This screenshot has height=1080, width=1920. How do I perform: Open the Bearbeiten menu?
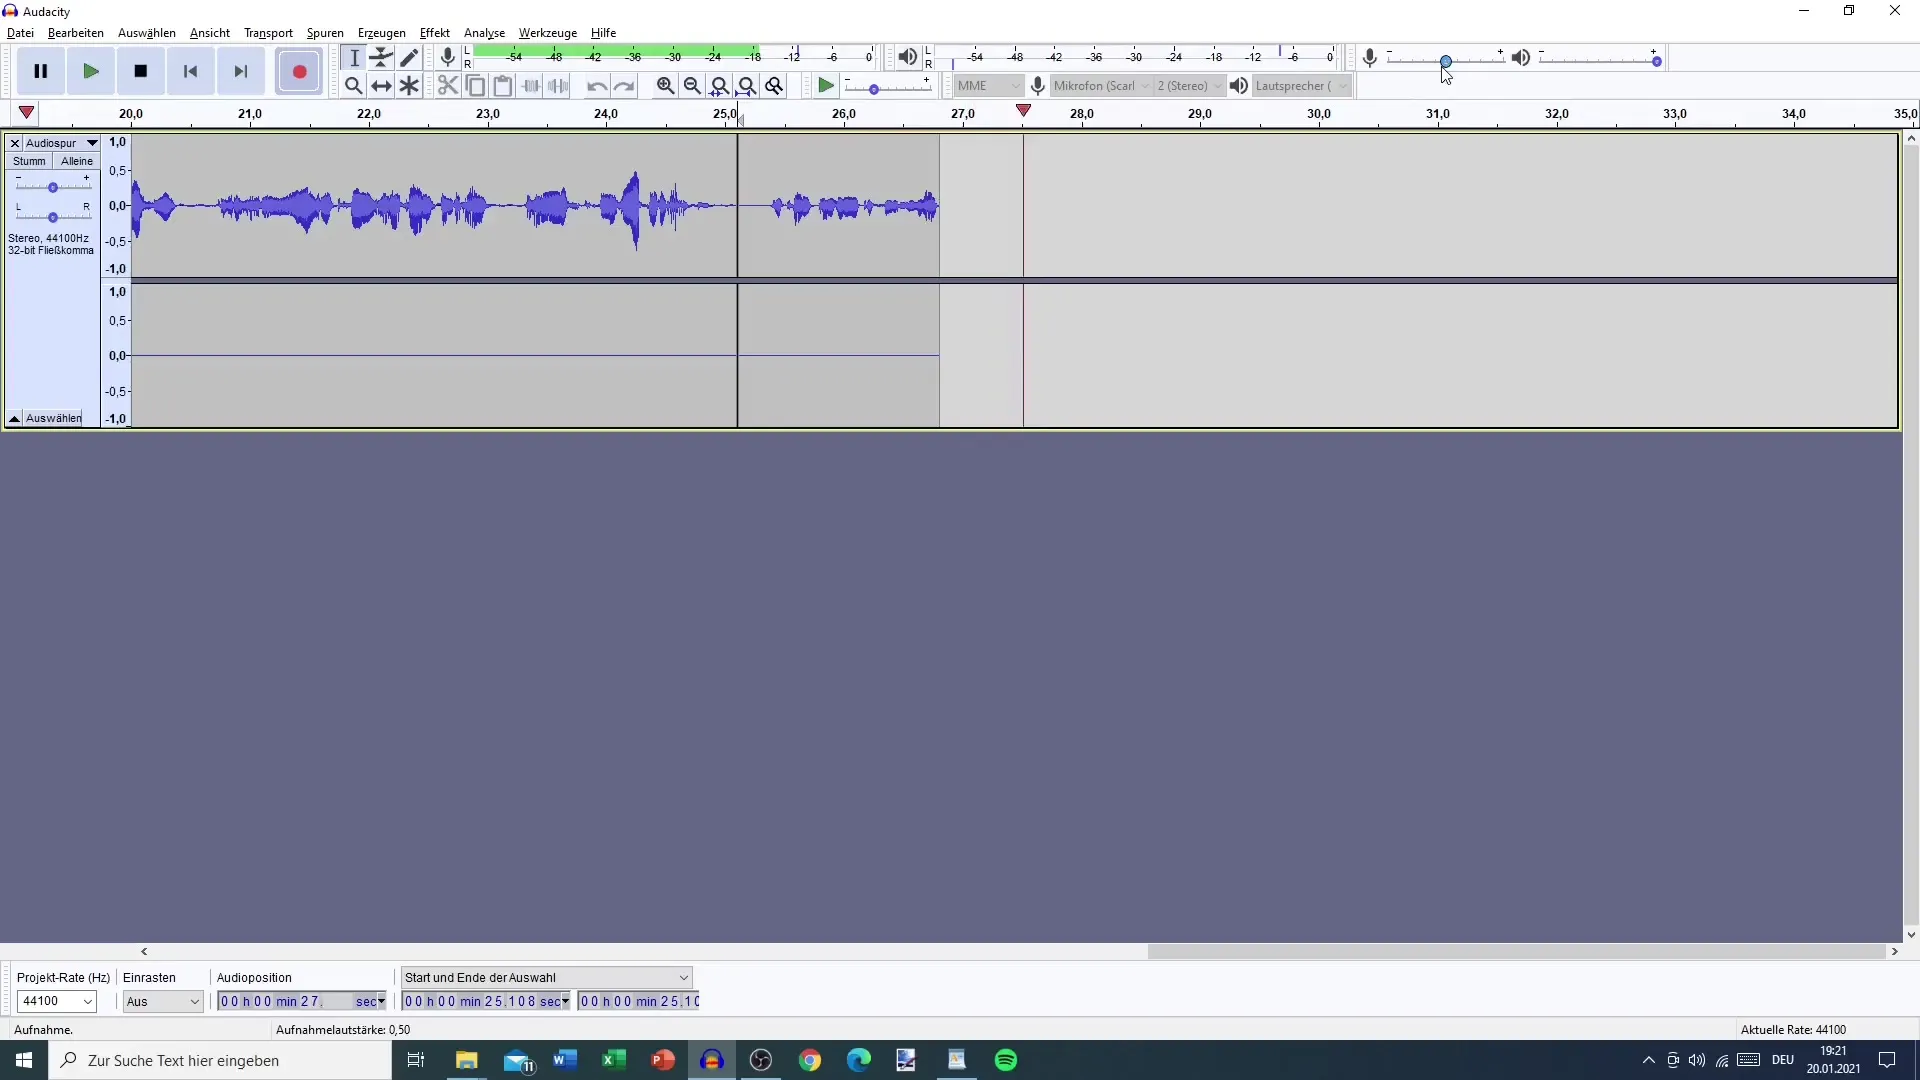pos(76,33)
